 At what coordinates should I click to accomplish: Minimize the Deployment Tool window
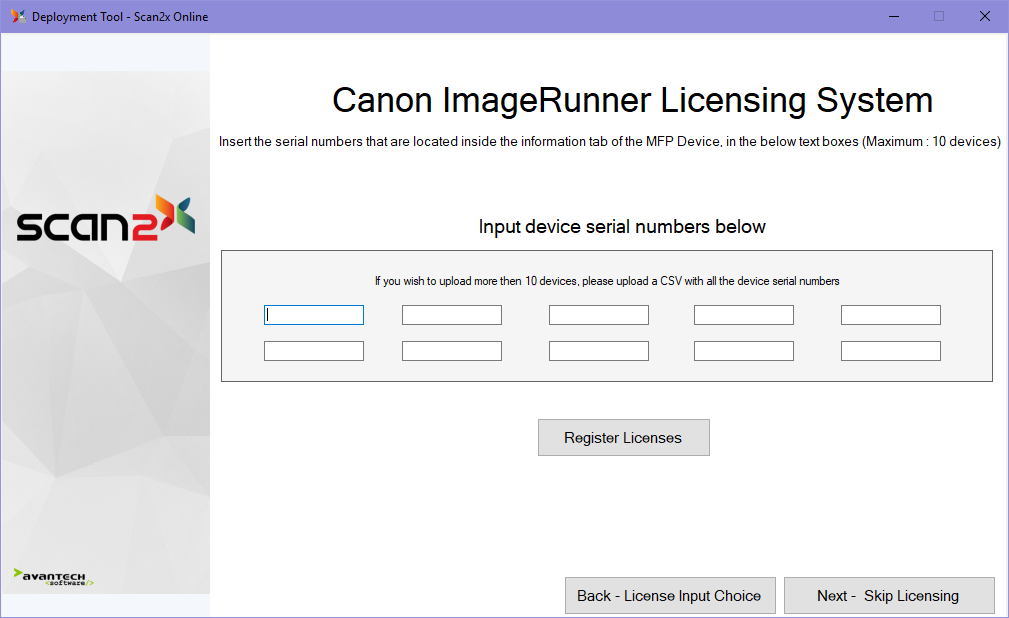pyautogui.click(x=892, y=16)
